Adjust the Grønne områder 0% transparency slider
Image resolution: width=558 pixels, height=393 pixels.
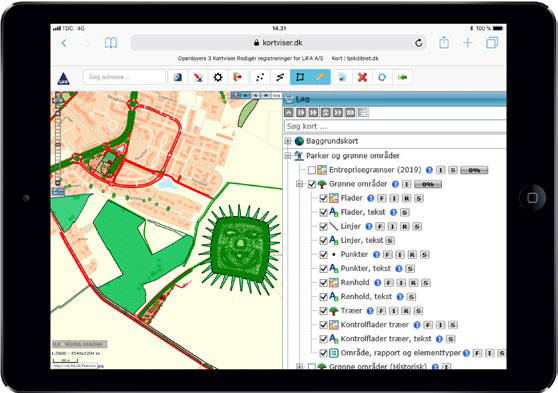(x=428, y=184)
